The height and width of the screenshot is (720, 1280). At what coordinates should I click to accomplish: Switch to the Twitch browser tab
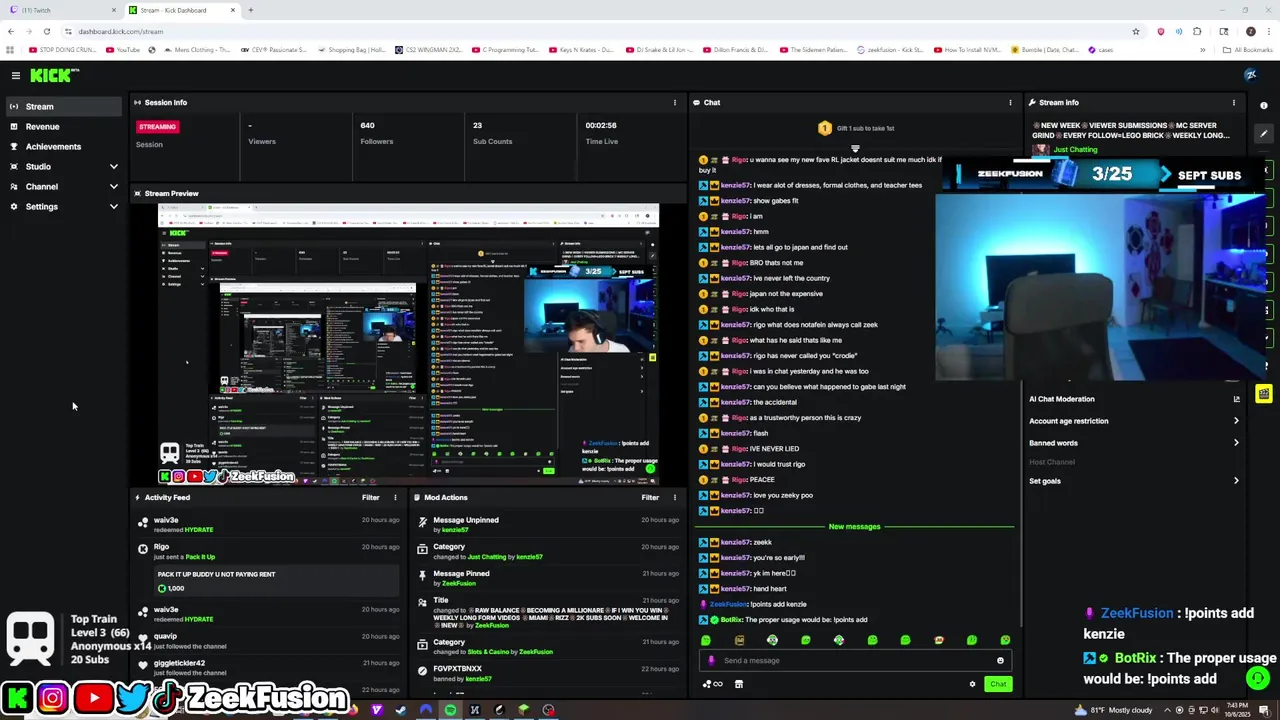60,10
